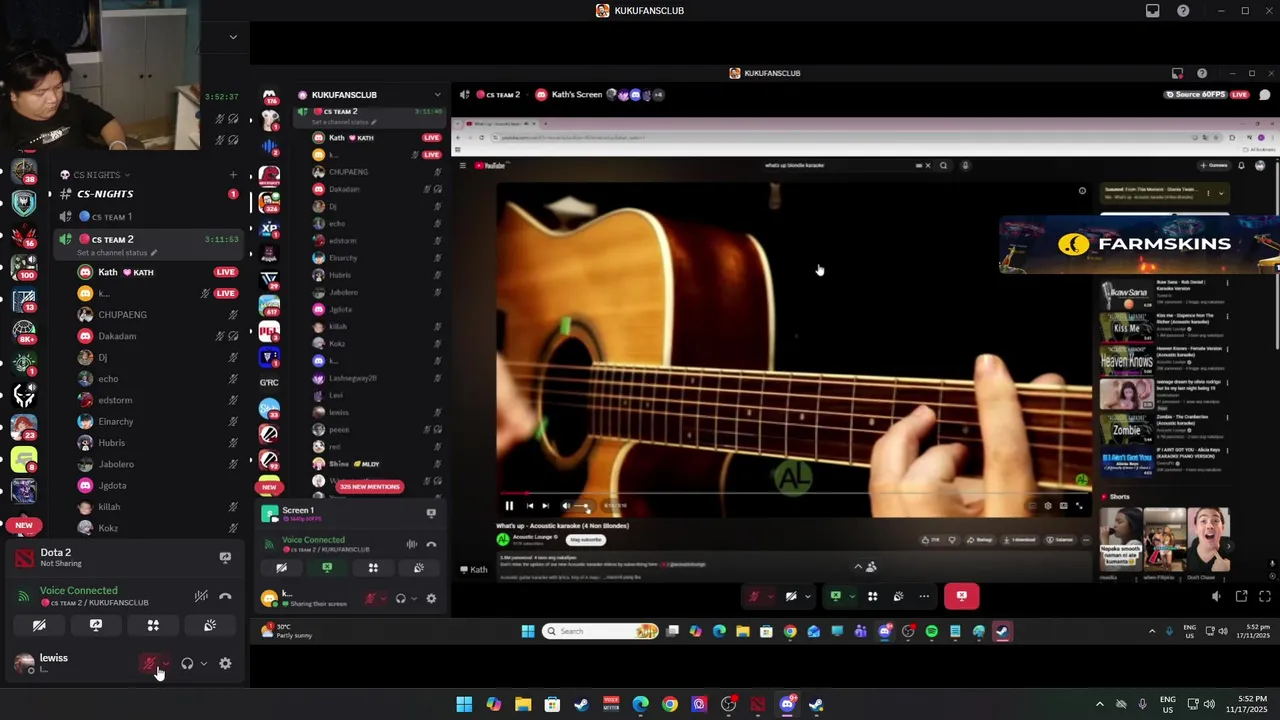Unmute lewiss's microphone
This screenshot has width=1280, height=720.
149,663
